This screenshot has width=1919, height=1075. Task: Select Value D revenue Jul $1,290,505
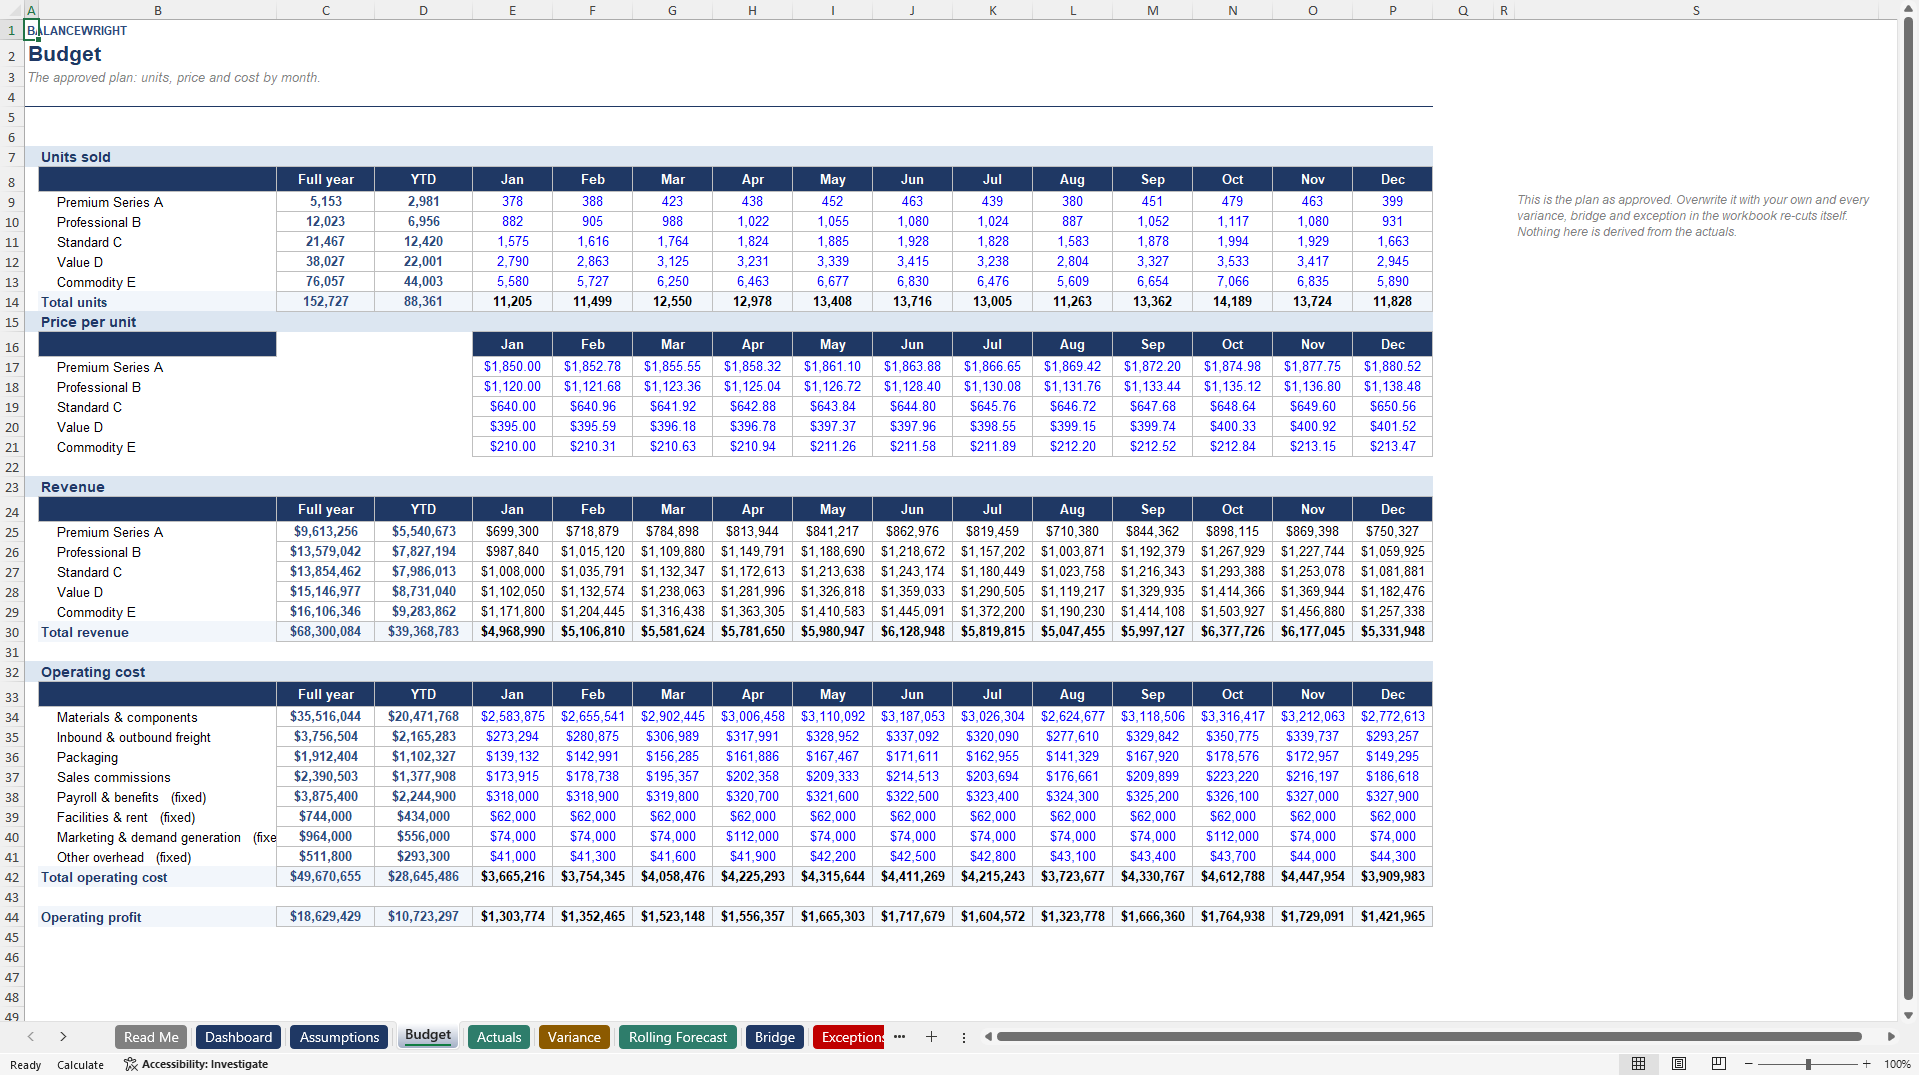point(992,591)
